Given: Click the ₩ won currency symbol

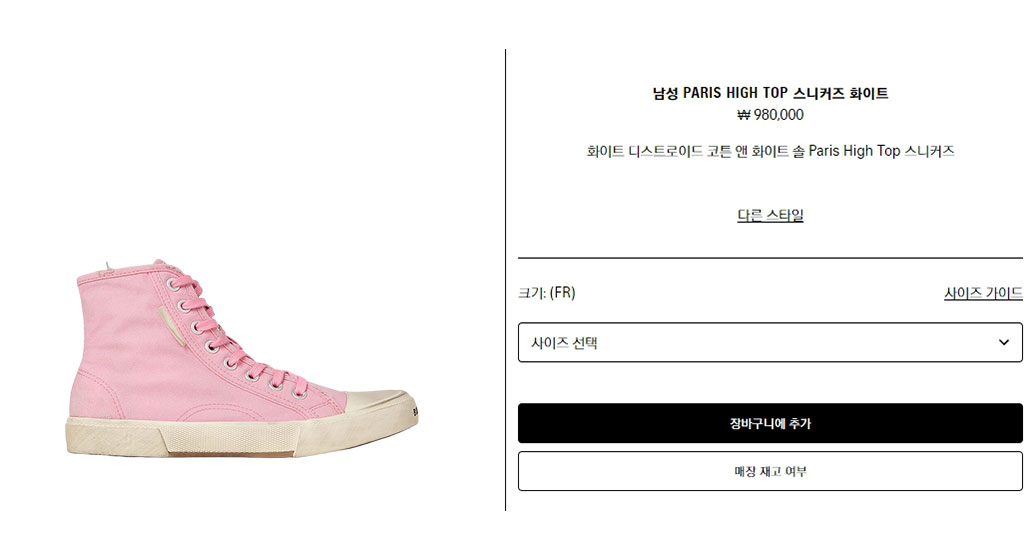Looking at the screenshot, I should pyautogui.click(x=744, y=115).
